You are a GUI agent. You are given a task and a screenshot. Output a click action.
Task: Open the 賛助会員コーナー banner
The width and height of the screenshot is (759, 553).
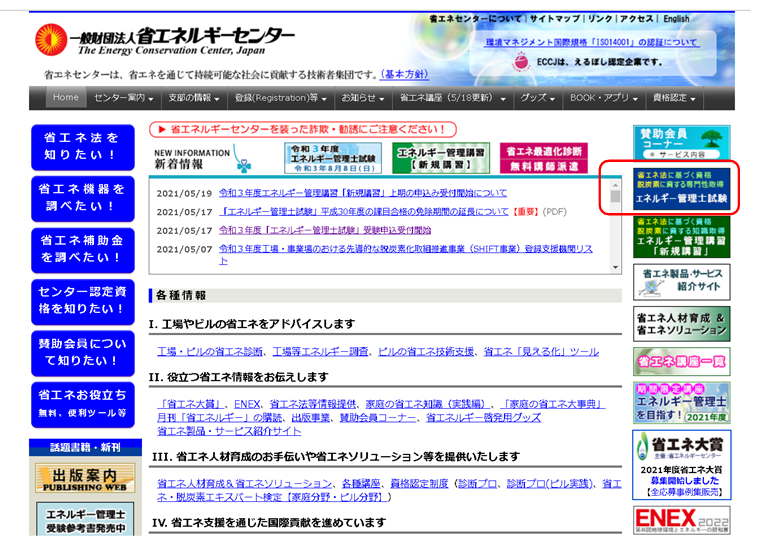click(x=682, y=142)
